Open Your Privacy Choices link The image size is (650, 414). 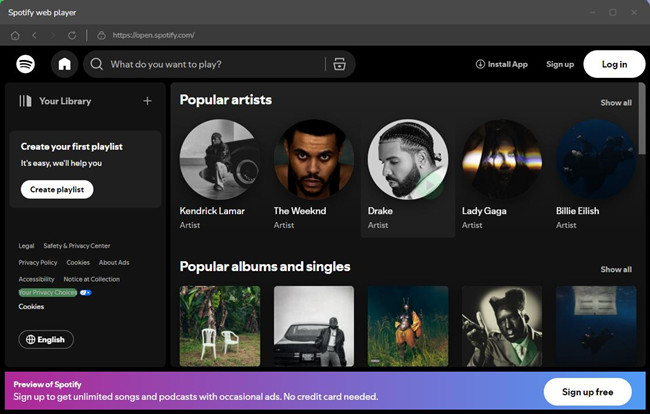pos(48,293)
